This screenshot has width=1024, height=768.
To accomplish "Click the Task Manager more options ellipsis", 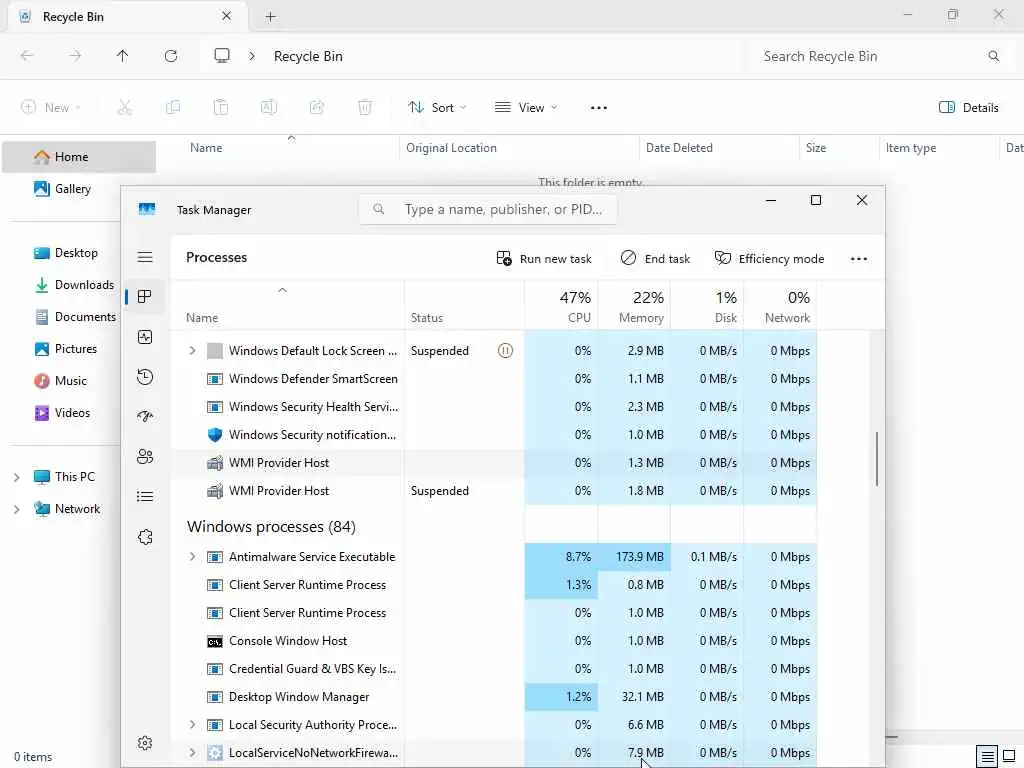I will pyautogui.click(x=859, y=259).
